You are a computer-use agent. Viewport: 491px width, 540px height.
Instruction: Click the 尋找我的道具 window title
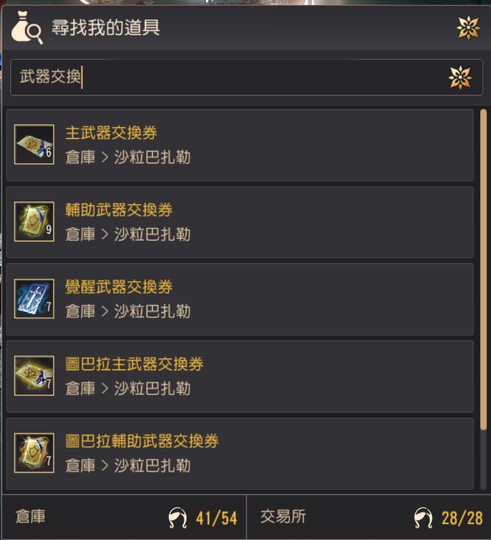pos(106,28)
